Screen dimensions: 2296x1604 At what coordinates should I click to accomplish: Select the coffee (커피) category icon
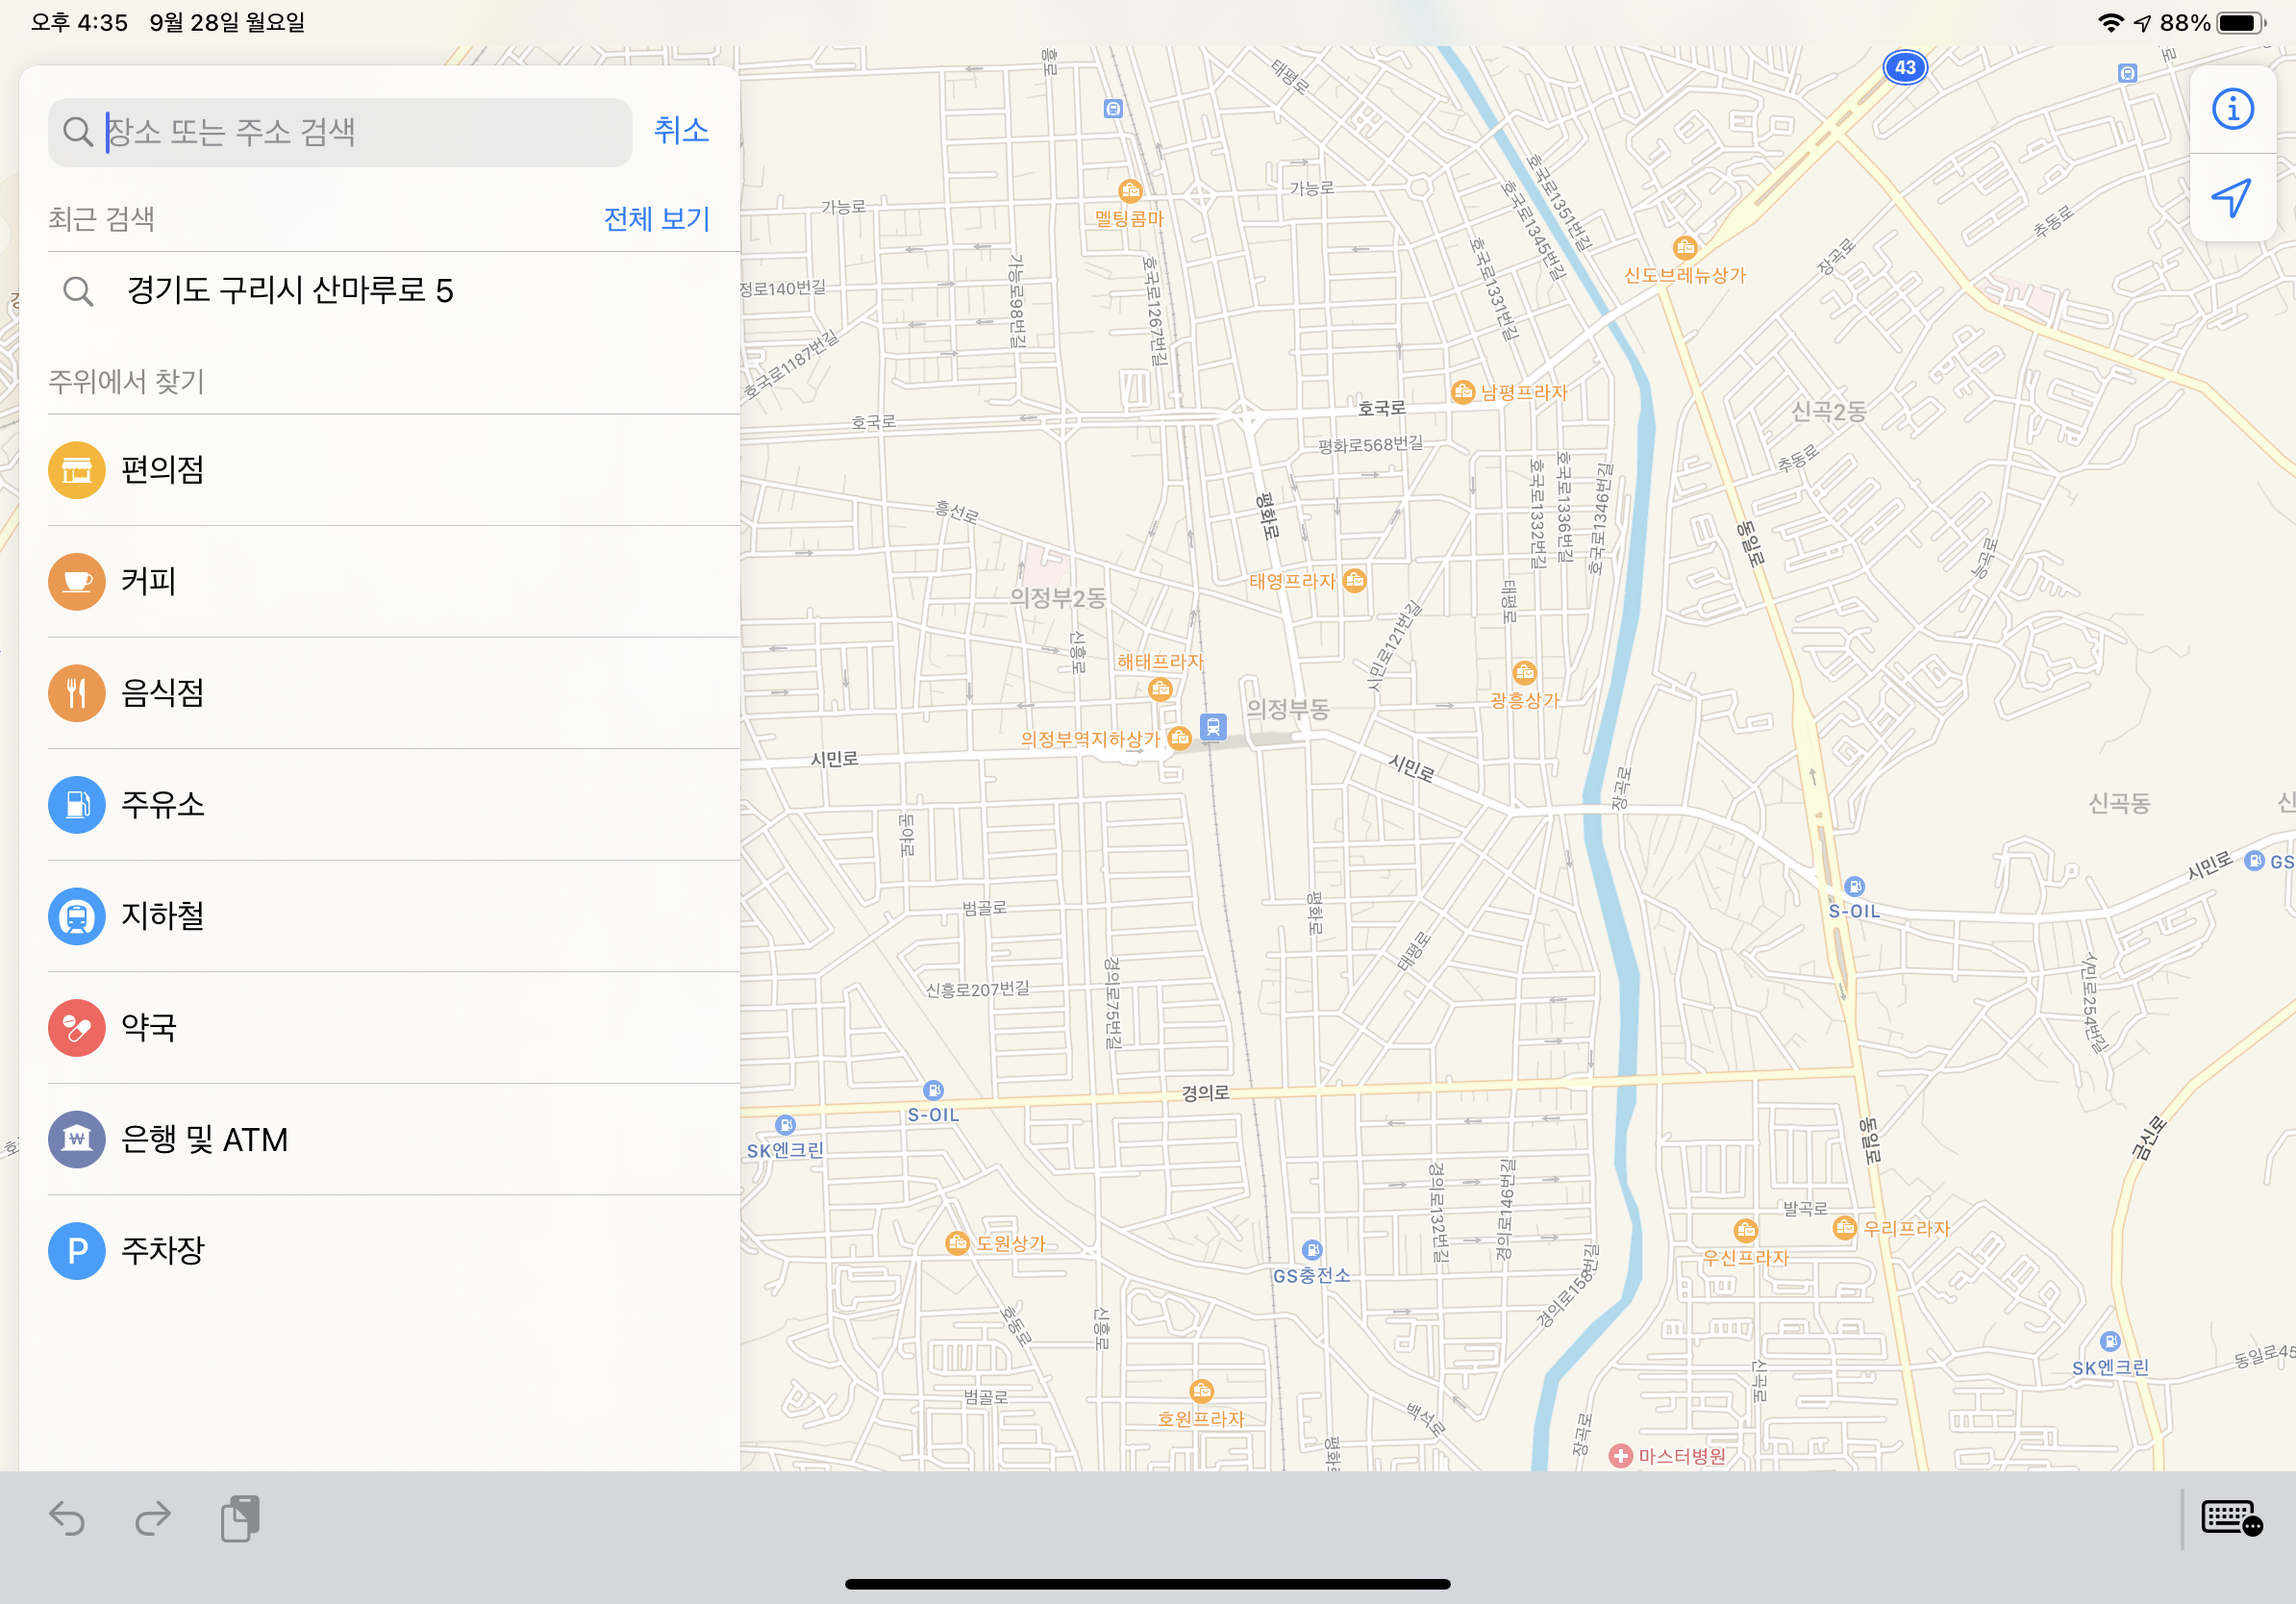(76, 581)
